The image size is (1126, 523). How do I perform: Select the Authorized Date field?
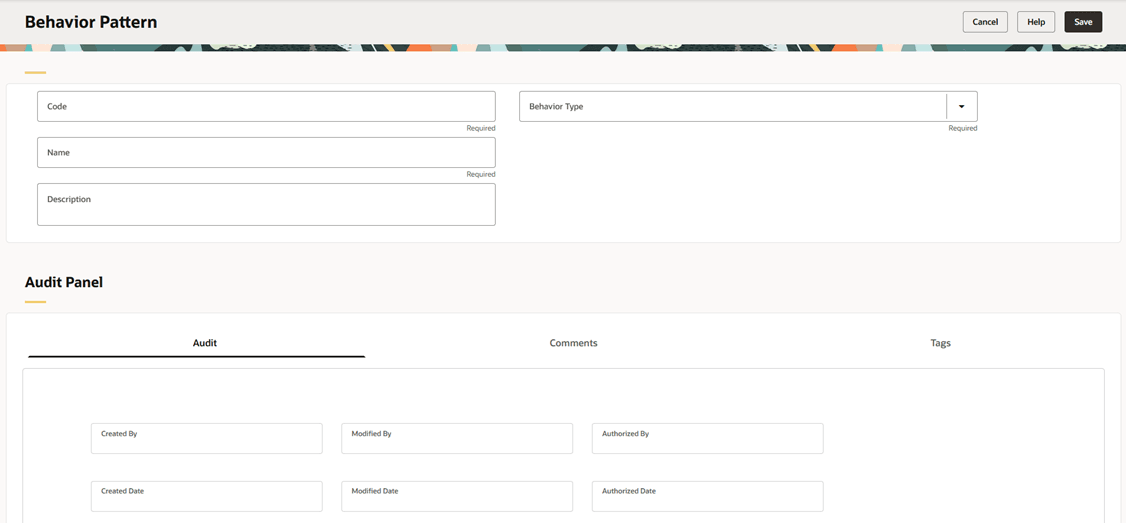click(707, 496)
